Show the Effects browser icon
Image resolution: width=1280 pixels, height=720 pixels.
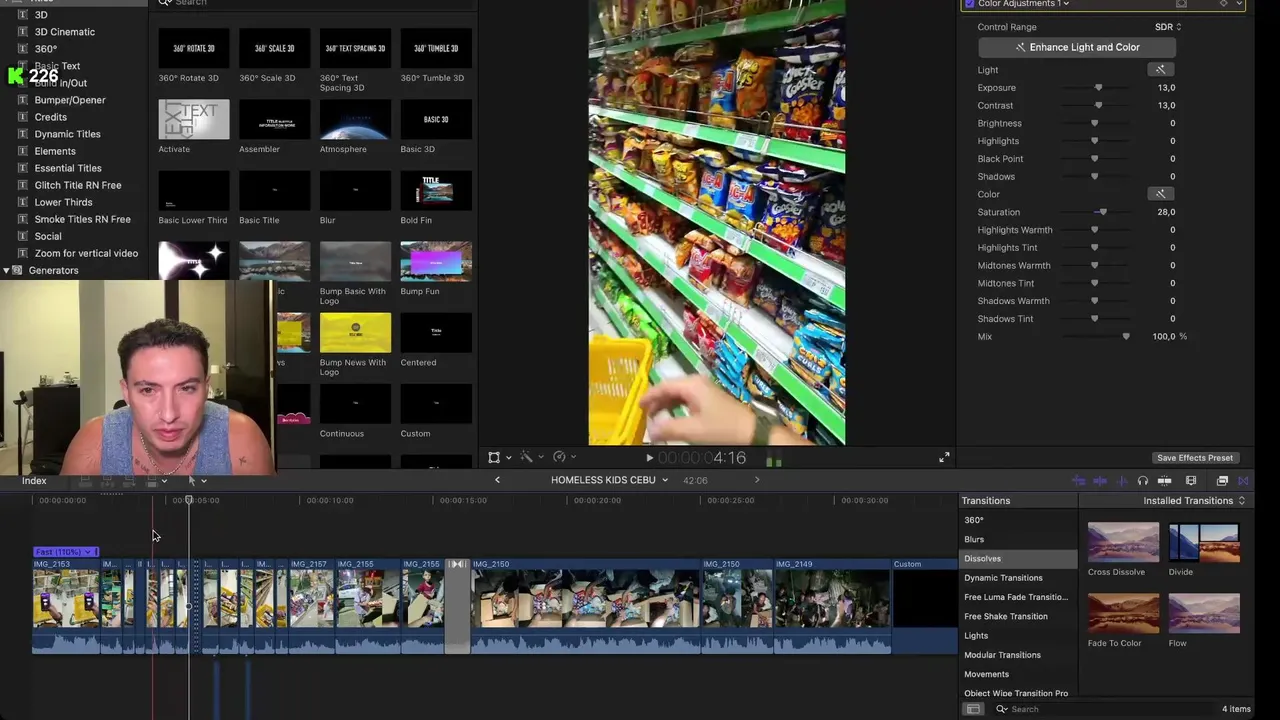pyautogui.click(x=1222, y=481)
